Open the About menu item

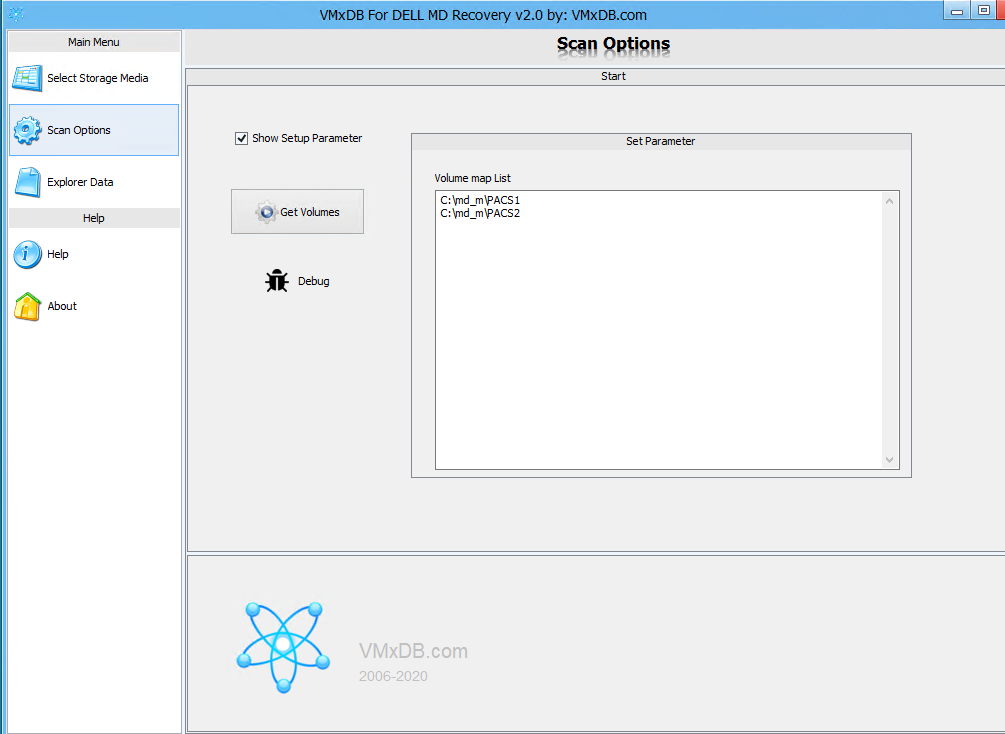pos(94,306)
